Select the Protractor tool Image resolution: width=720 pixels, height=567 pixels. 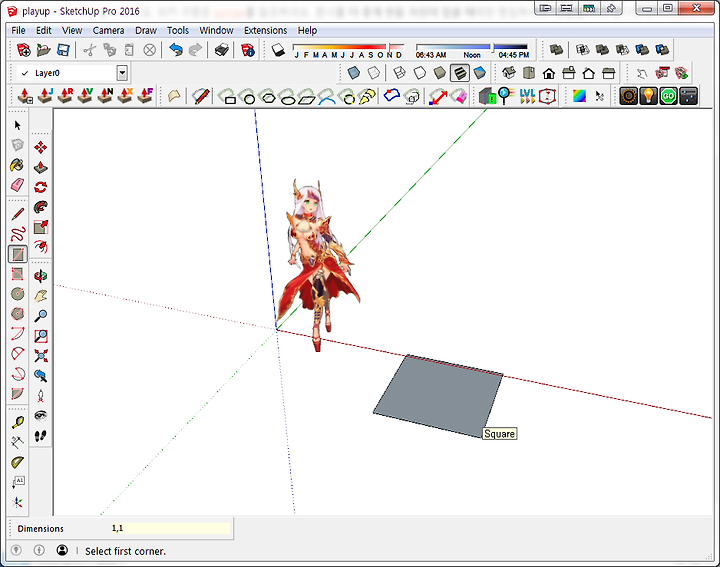(x=17, y=462)
